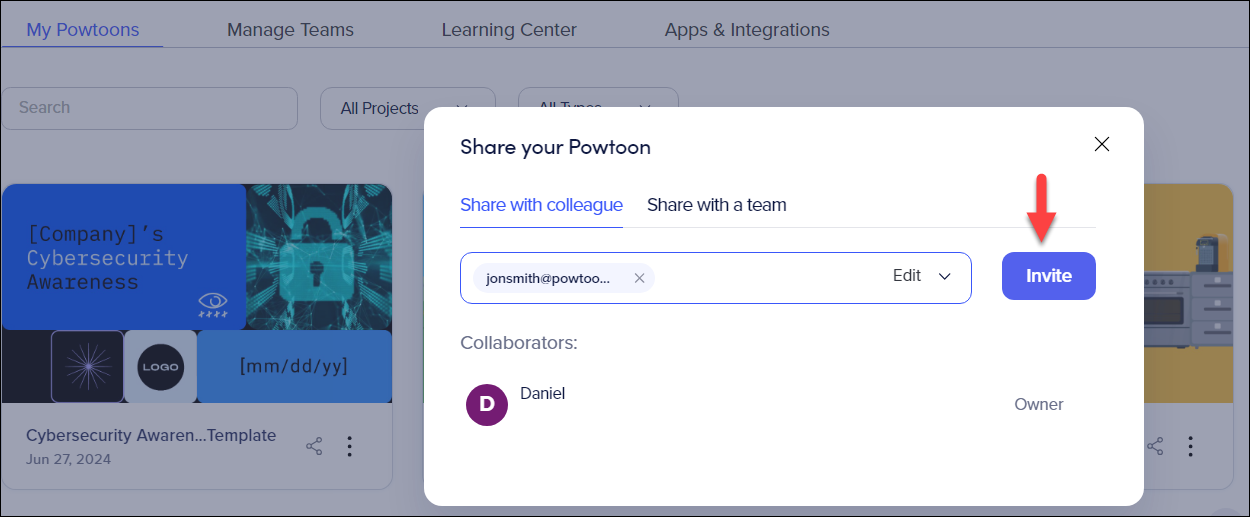Go to the Manage Teams tab
The width and height of the screenshot is (1250, 517).
(290, 29)
